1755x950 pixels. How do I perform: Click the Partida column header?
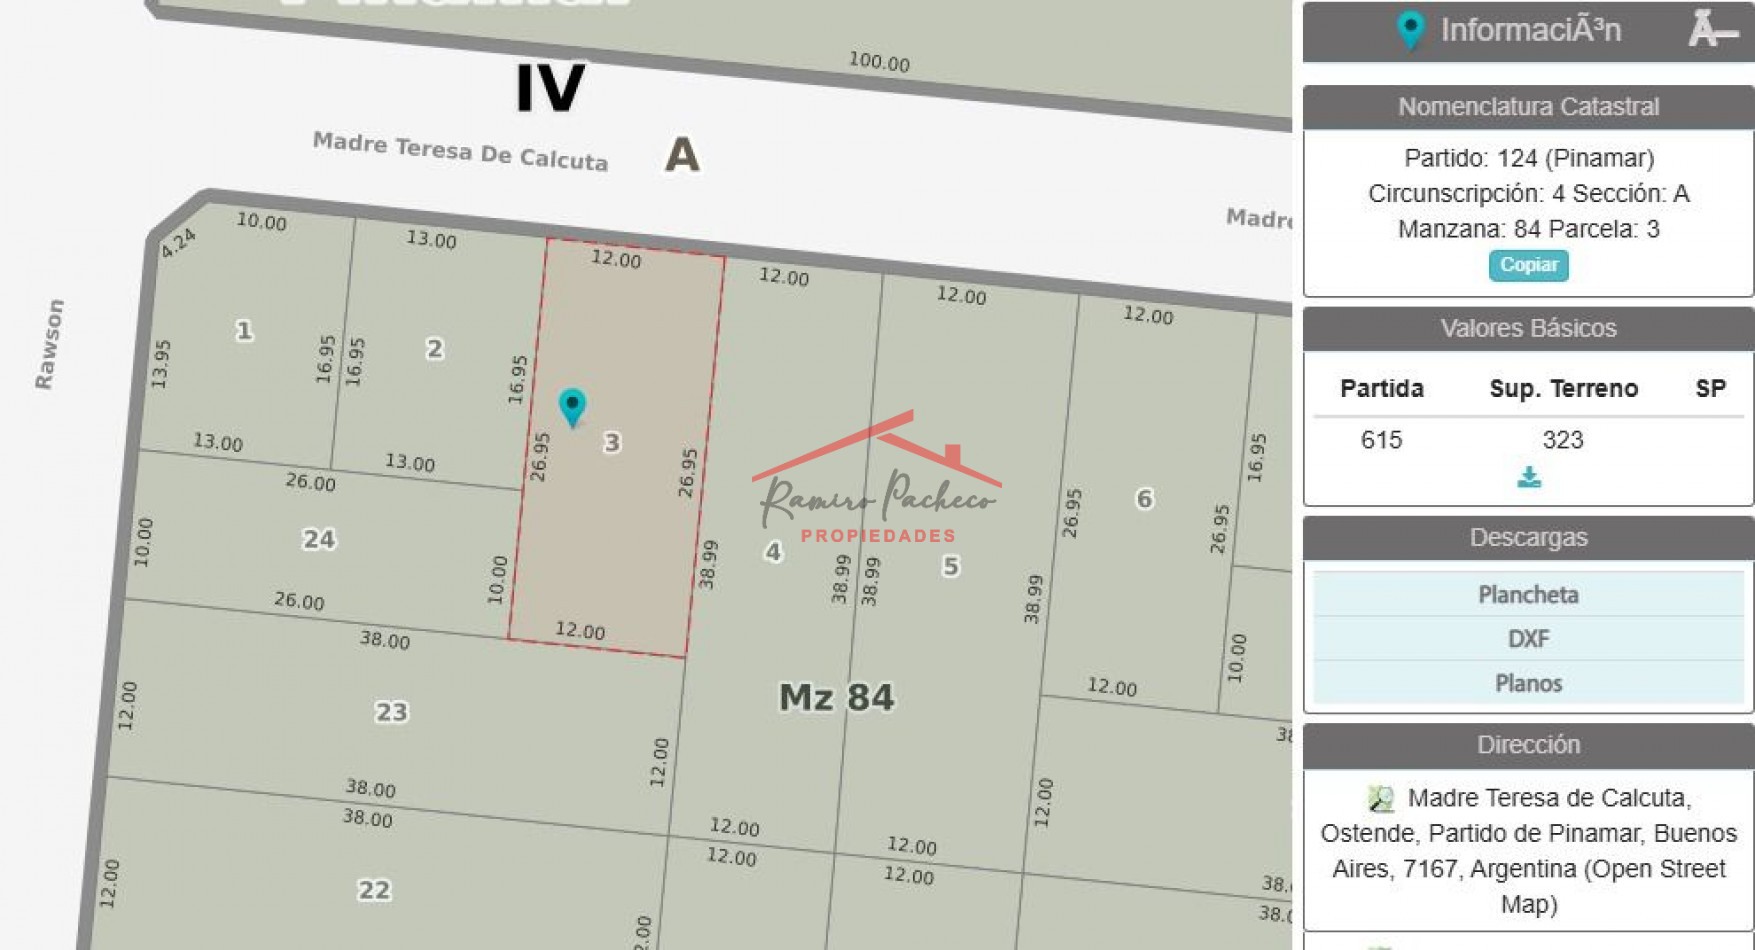click(x=1381, y=389)
